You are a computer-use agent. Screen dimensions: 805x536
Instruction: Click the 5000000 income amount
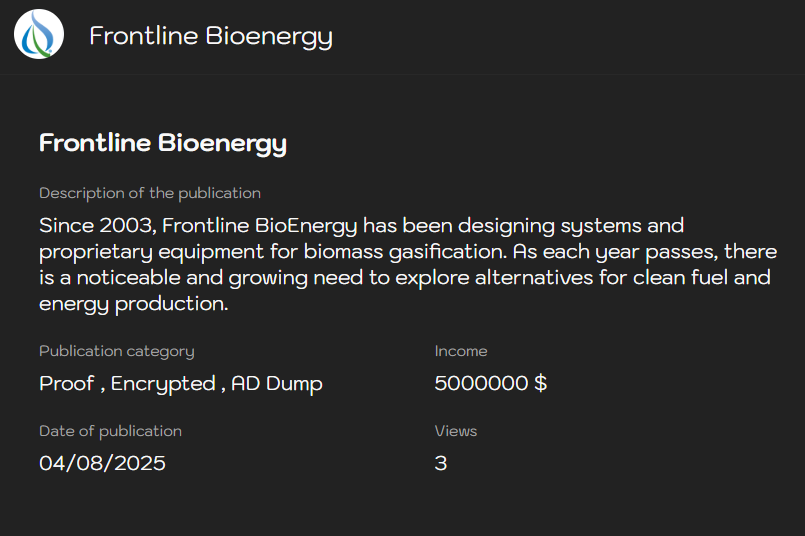pos(481,383)
